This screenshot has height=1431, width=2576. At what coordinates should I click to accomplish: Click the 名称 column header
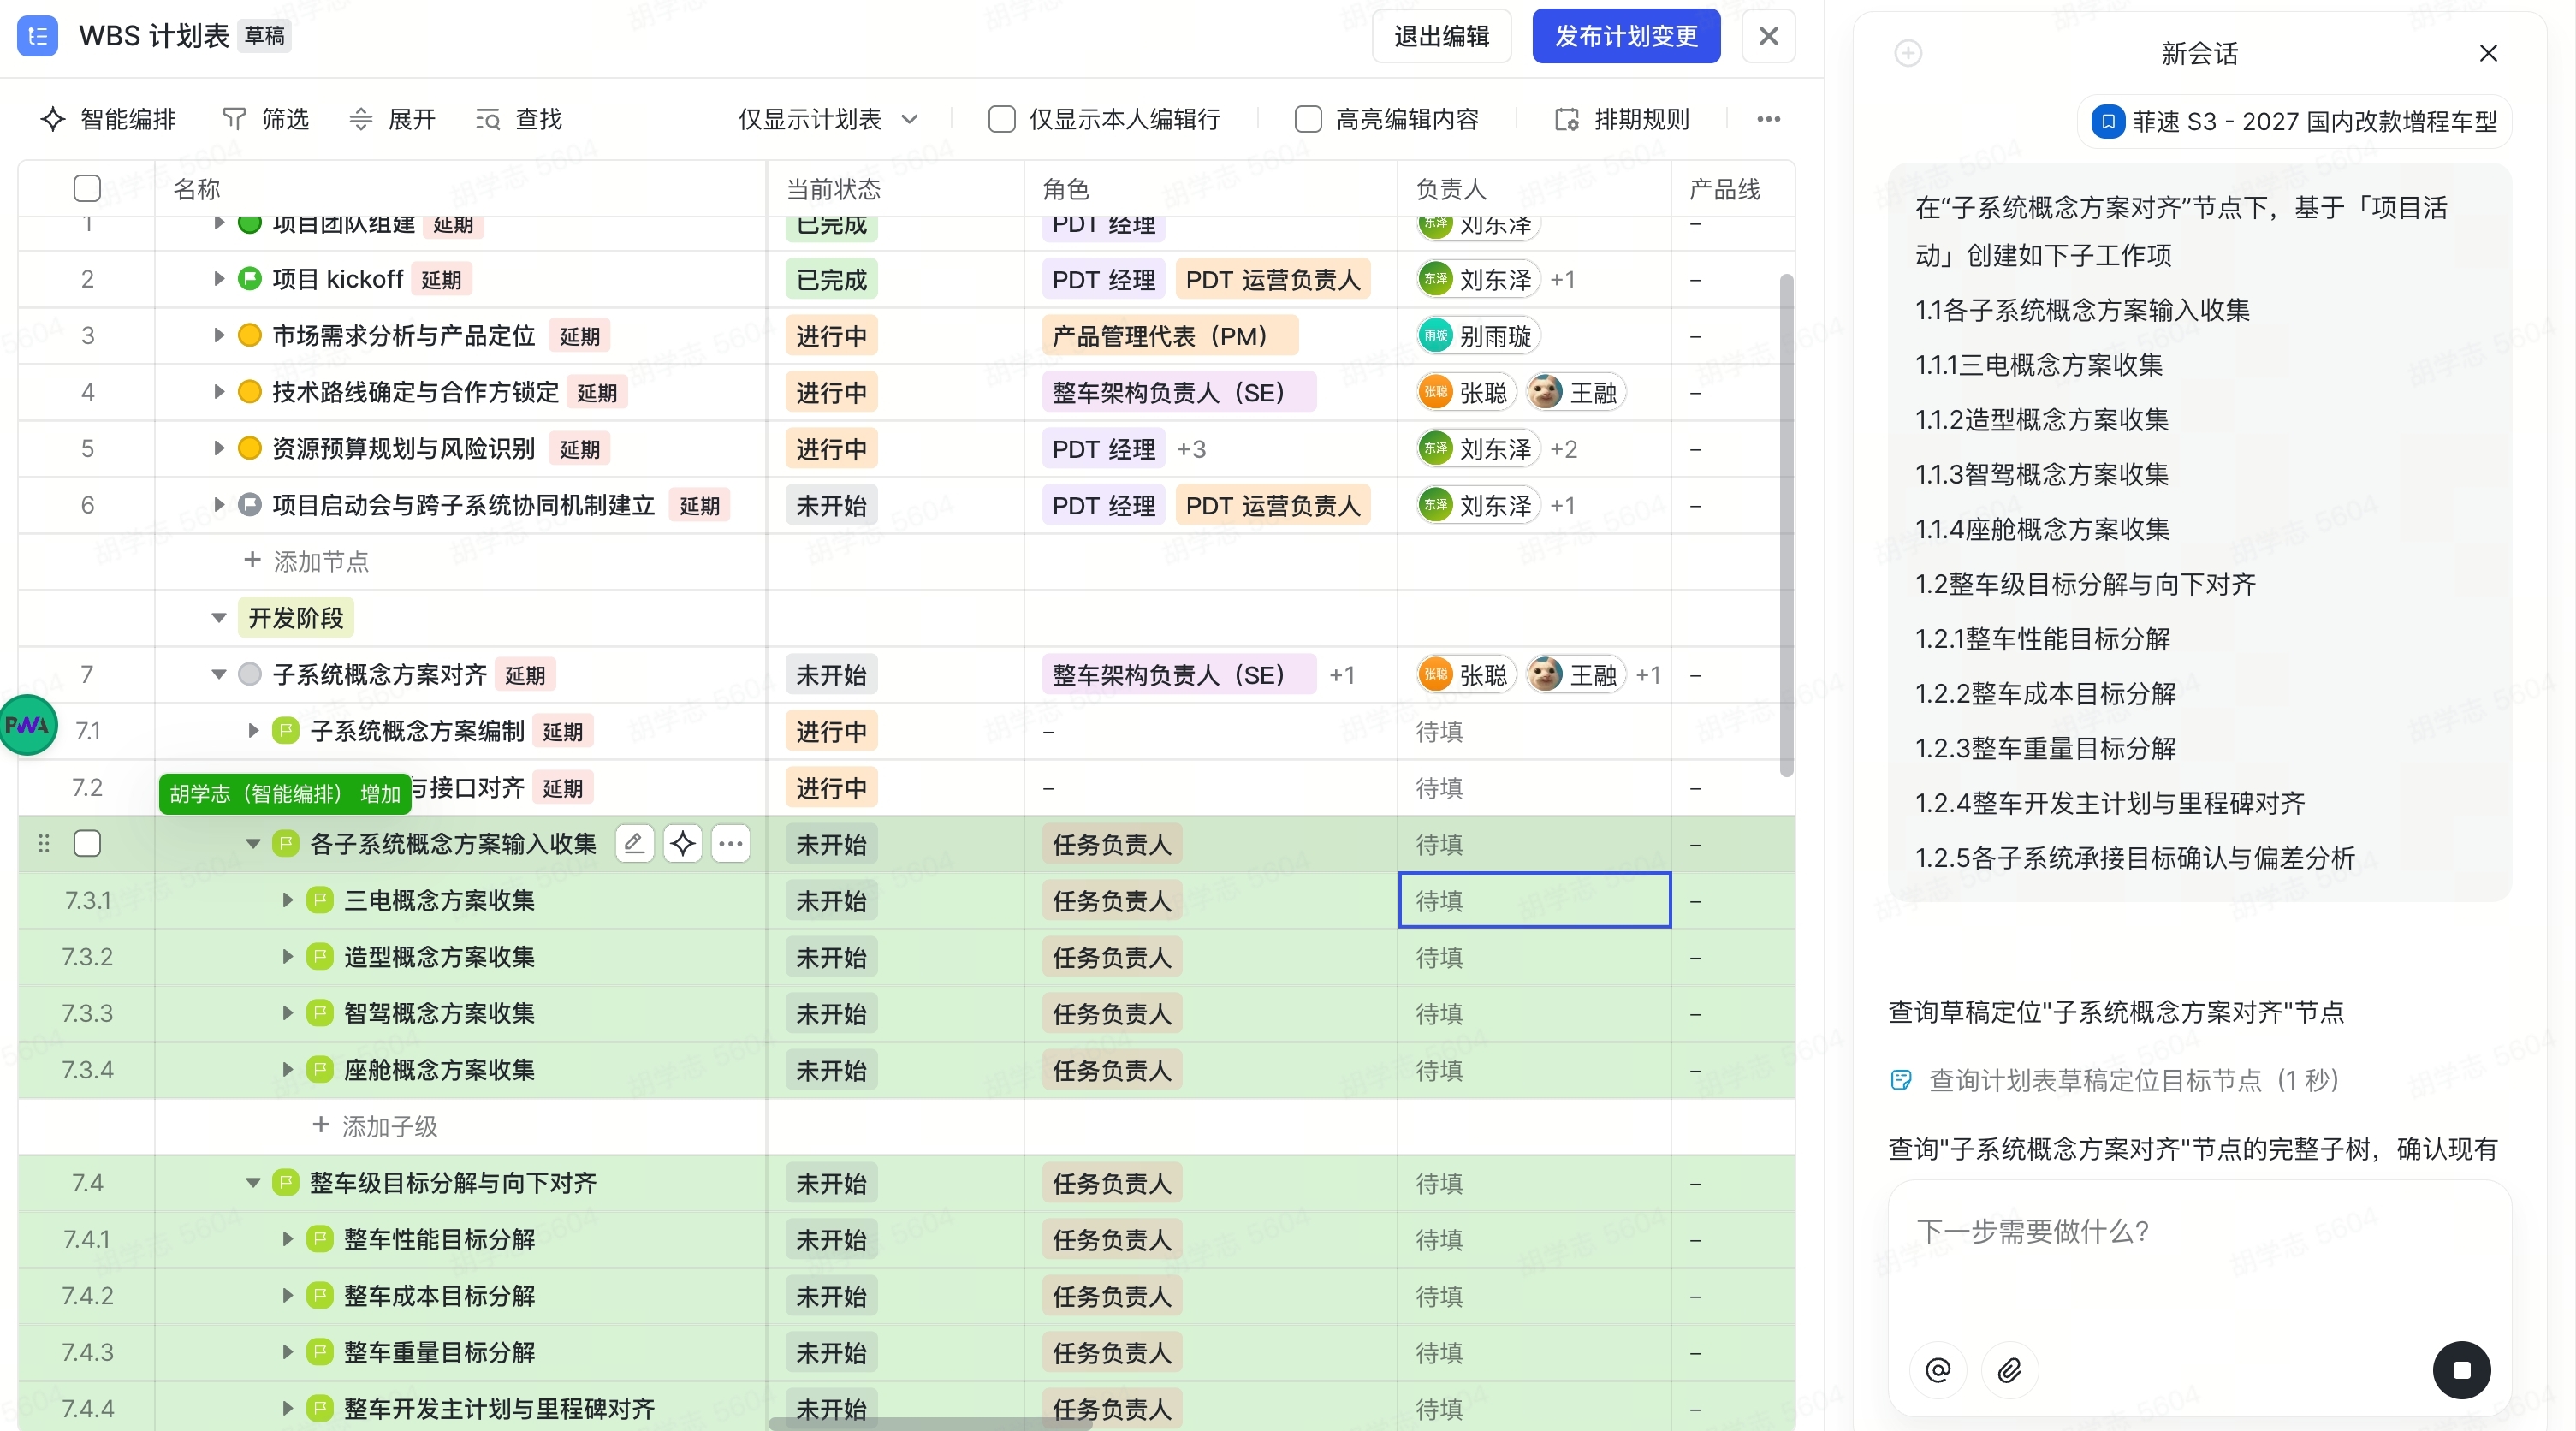pyautogui.click(x=196, y=188)
